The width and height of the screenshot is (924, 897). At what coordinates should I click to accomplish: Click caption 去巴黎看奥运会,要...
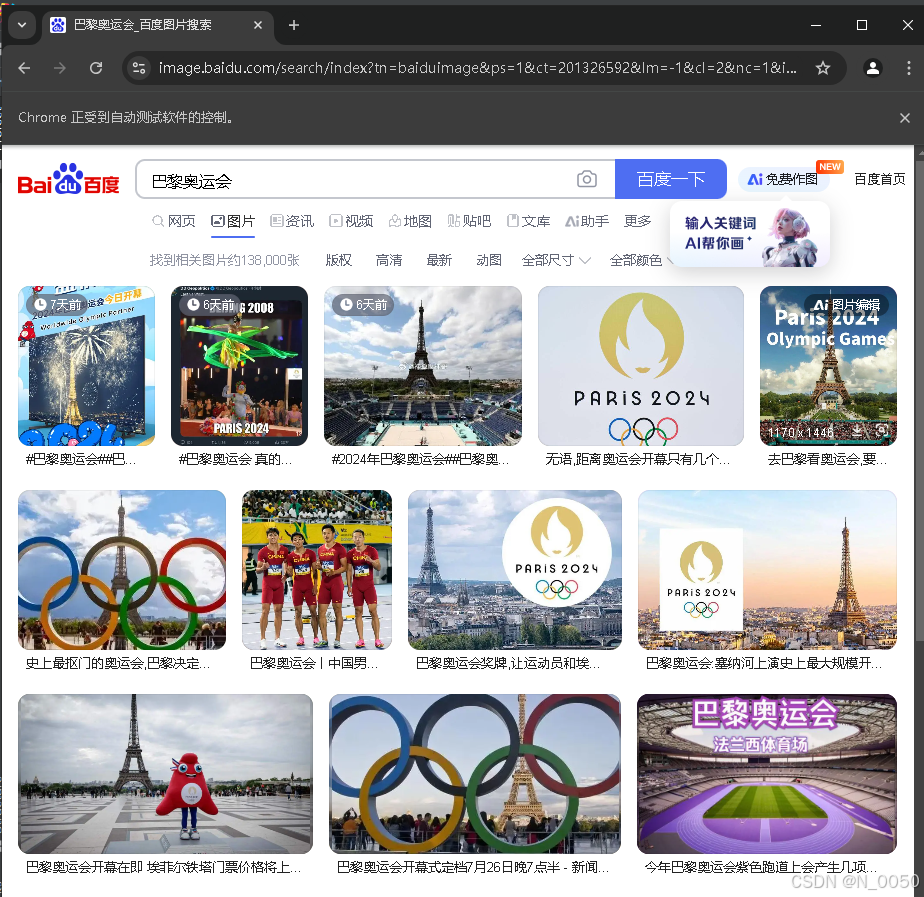click(827, 459)
